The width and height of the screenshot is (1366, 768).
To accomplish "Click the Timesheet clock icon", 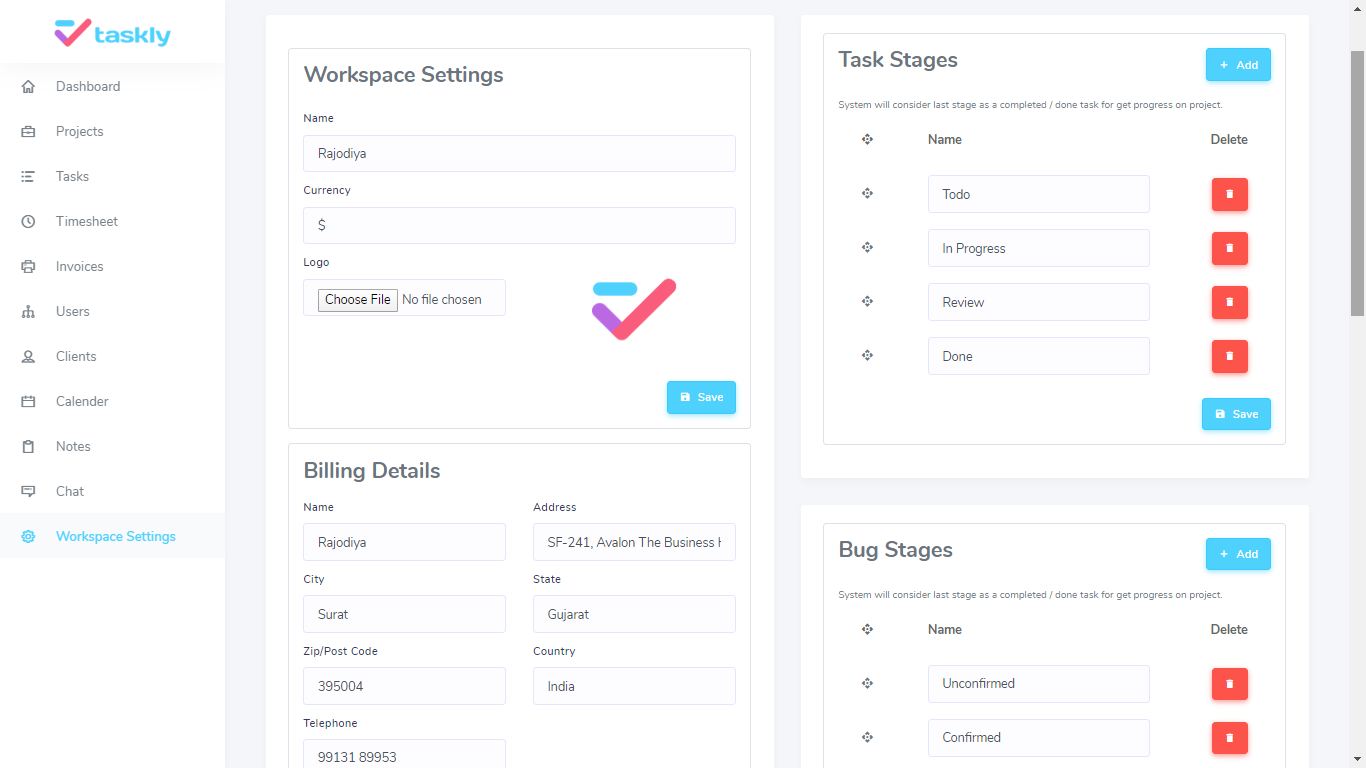I will [x=28, y=221].
